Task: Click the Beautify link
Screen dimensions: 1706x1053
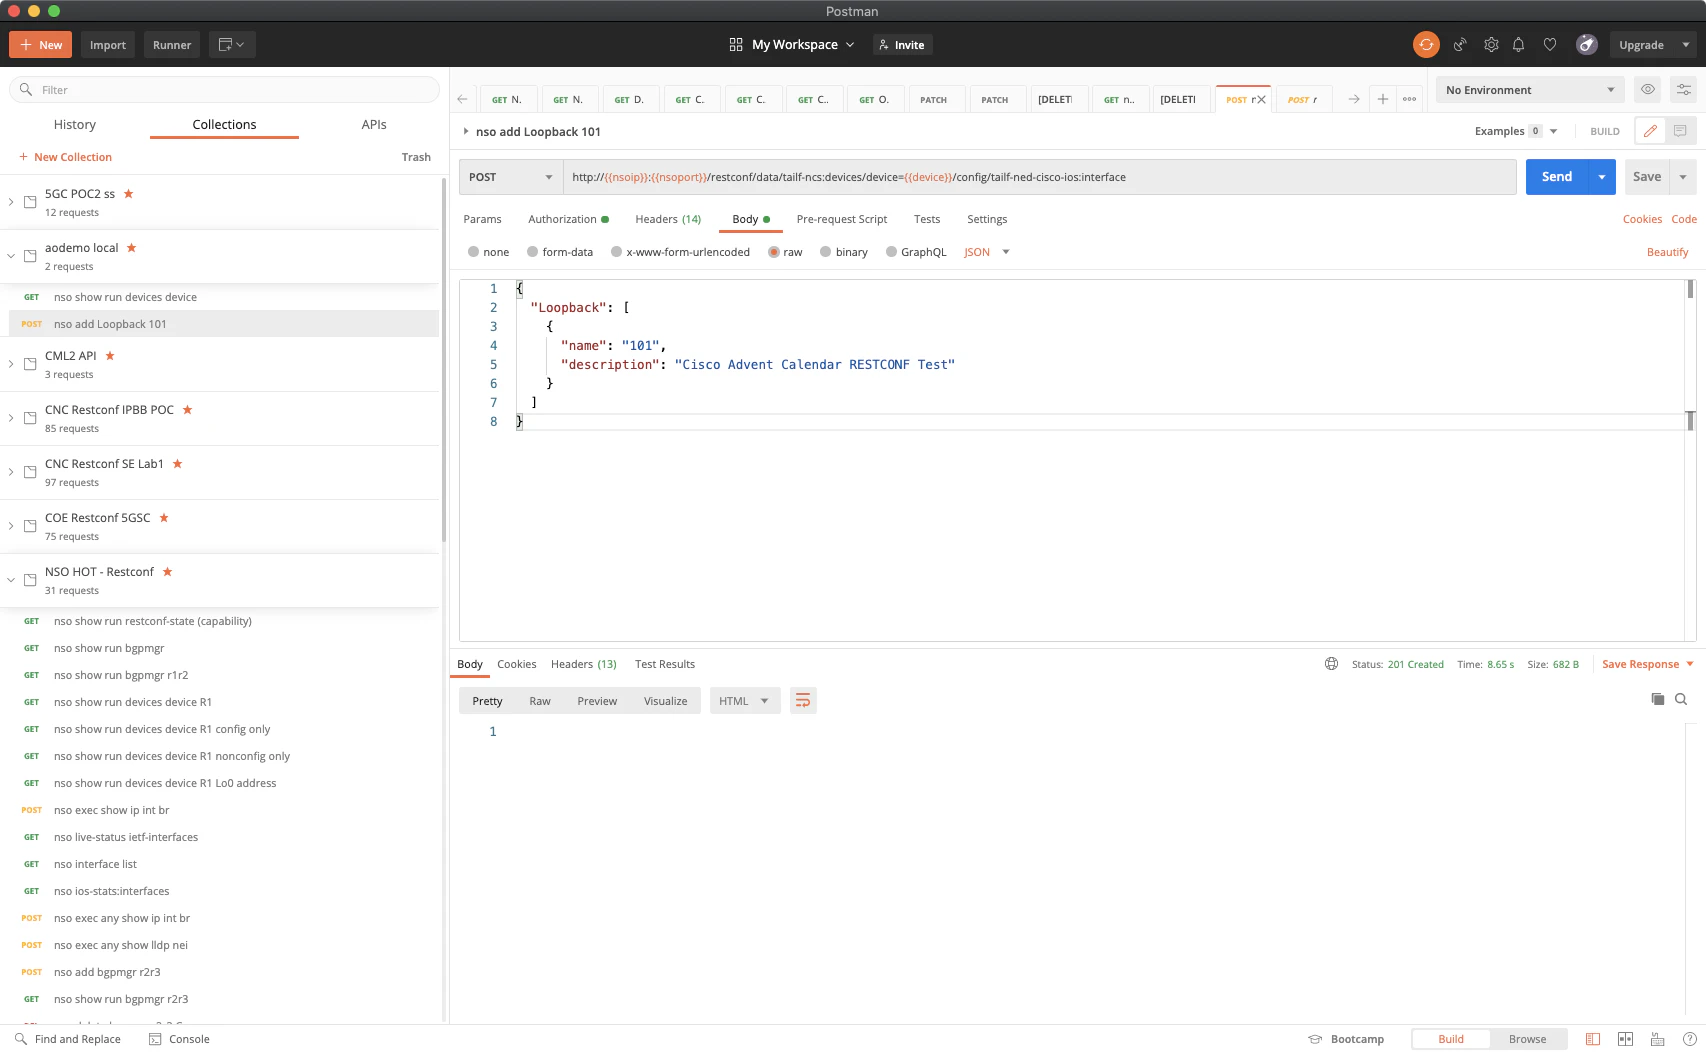Action: tap(1667, 252)
